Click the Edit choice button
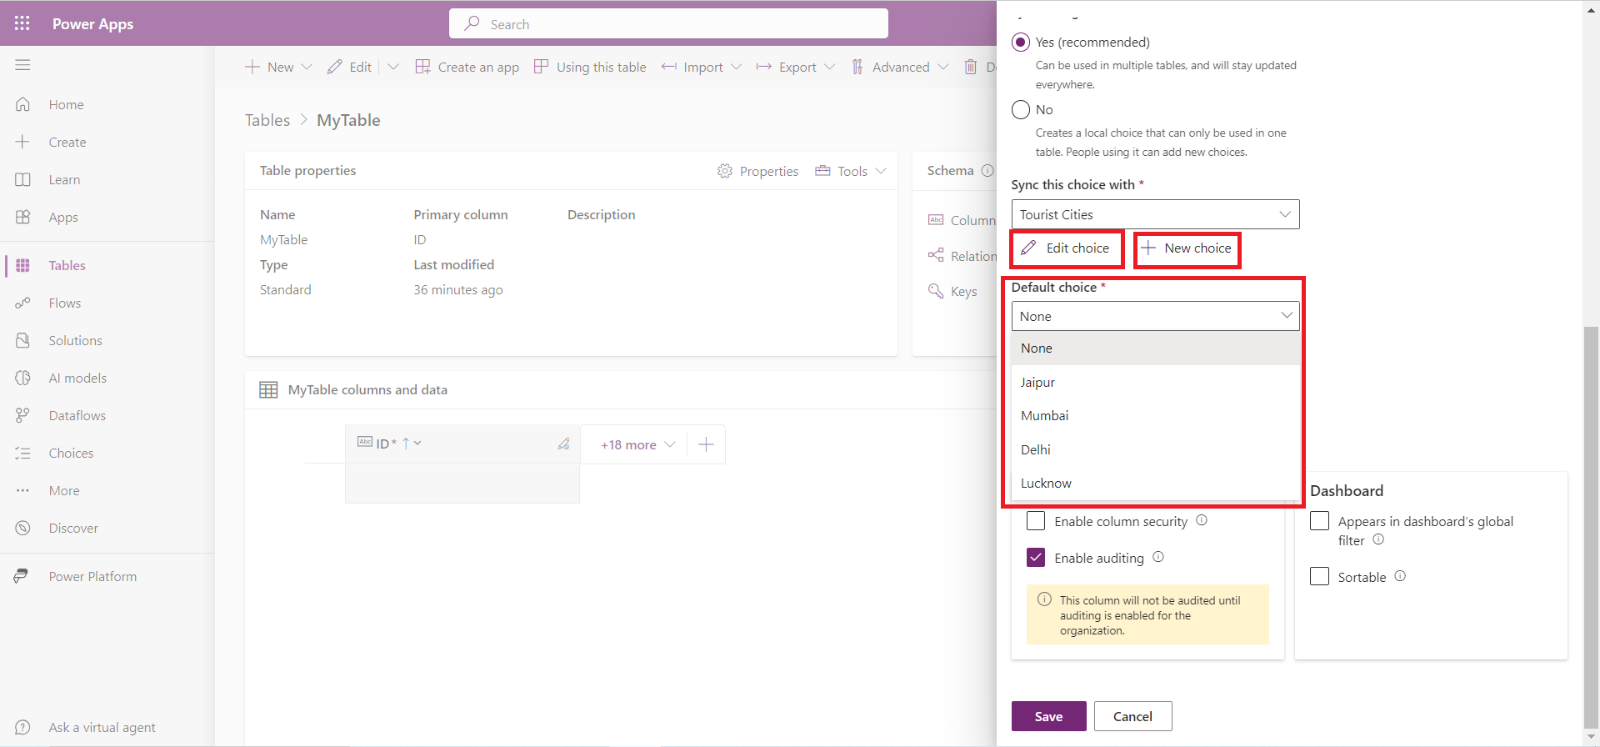 pos(1066,248)
